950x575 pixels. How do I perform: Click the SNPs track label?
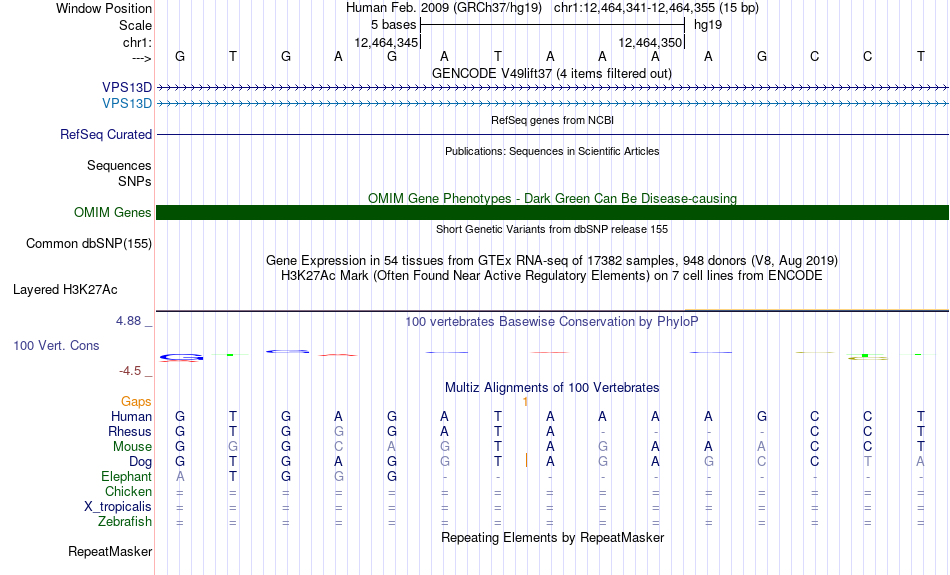[x=135, y=181]
